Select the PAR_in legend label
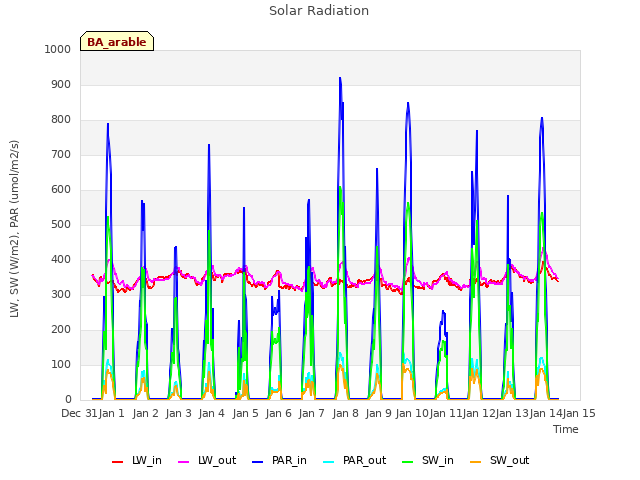Screen dimensions: 640x480 pos(289,460)
